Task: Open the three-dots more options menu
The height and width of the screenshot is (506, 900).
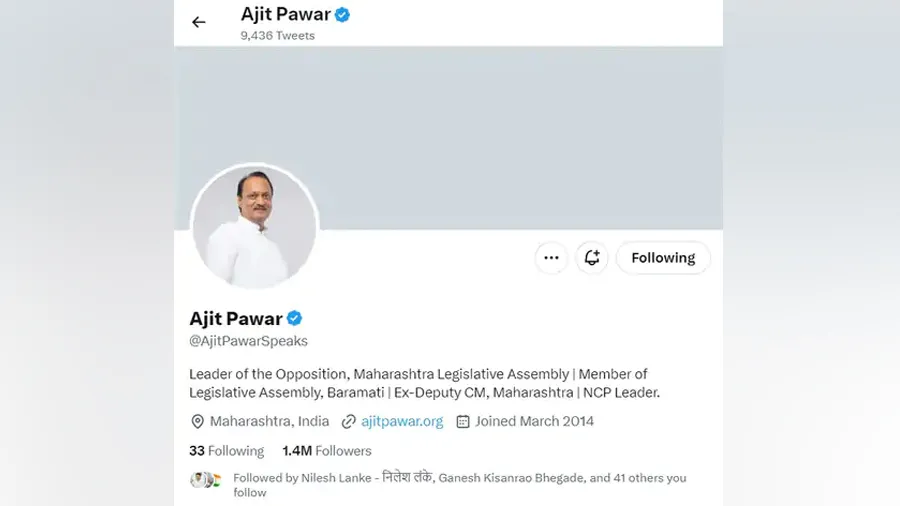Action: (552, 258)
